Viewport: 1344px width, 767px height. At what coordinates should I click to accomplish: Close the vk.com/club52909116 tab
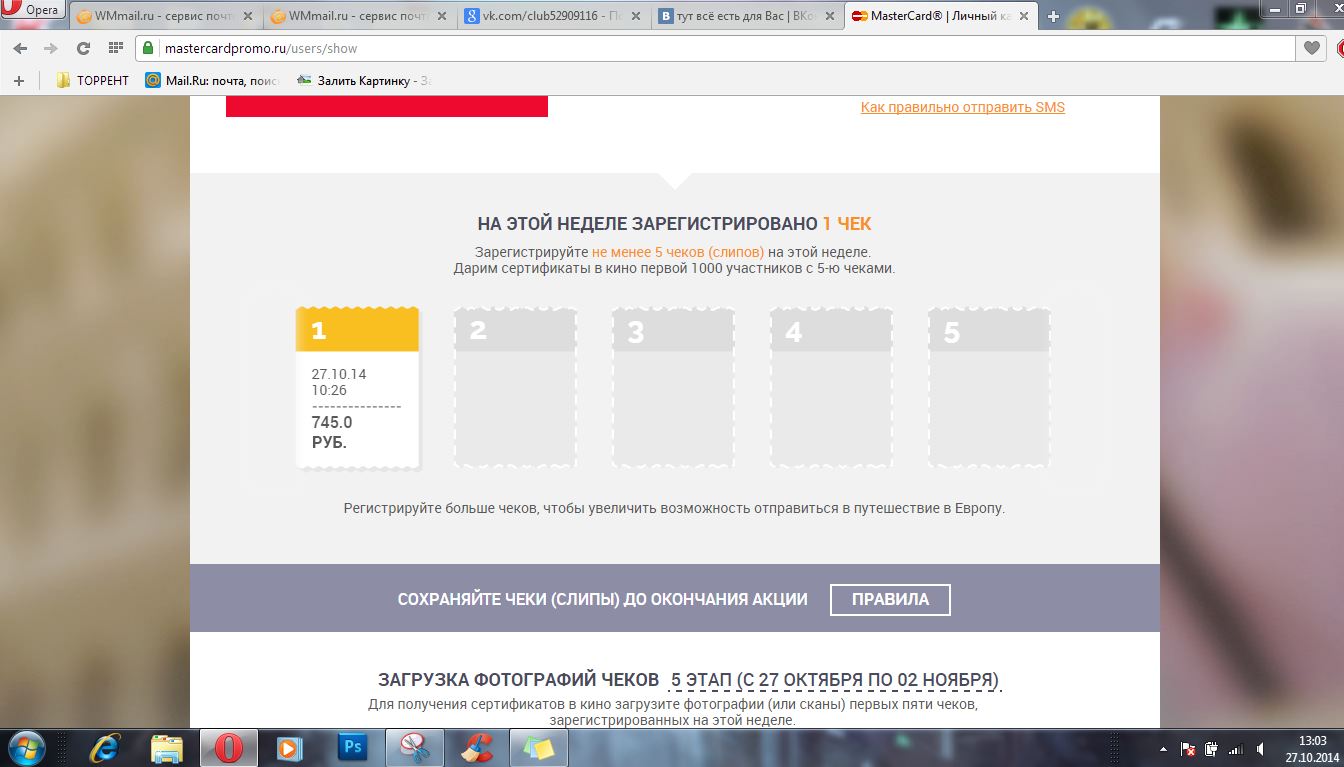tap(635, 17)
